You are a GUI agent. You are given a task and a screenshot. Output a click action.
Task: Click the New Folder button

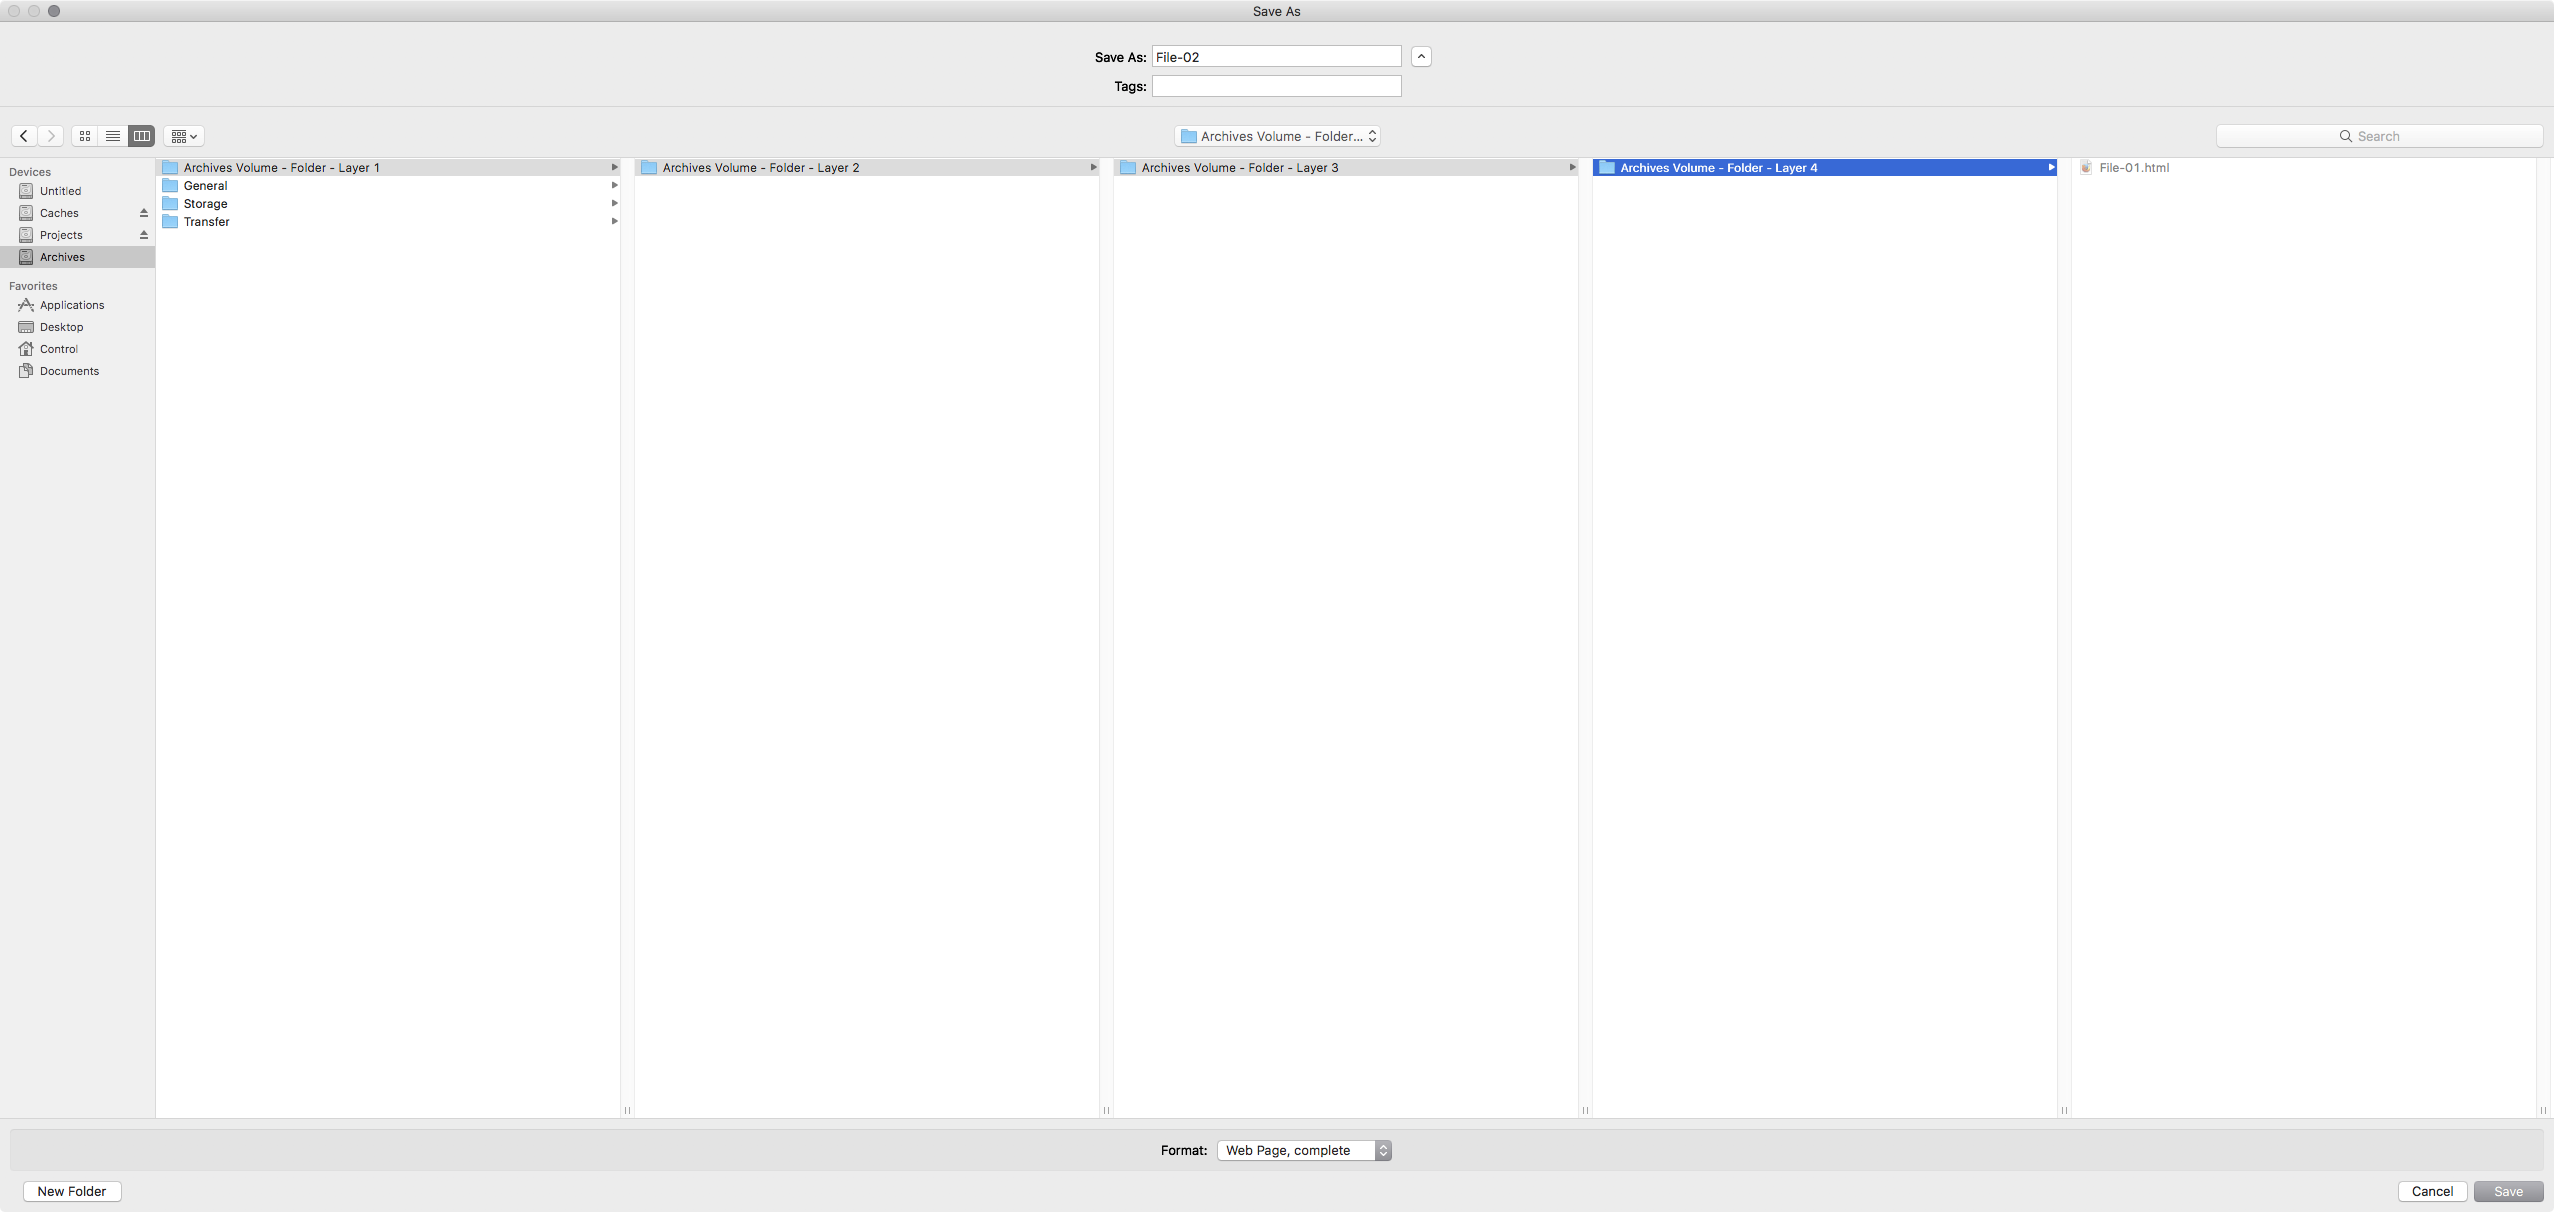(x=72, y=1192)
